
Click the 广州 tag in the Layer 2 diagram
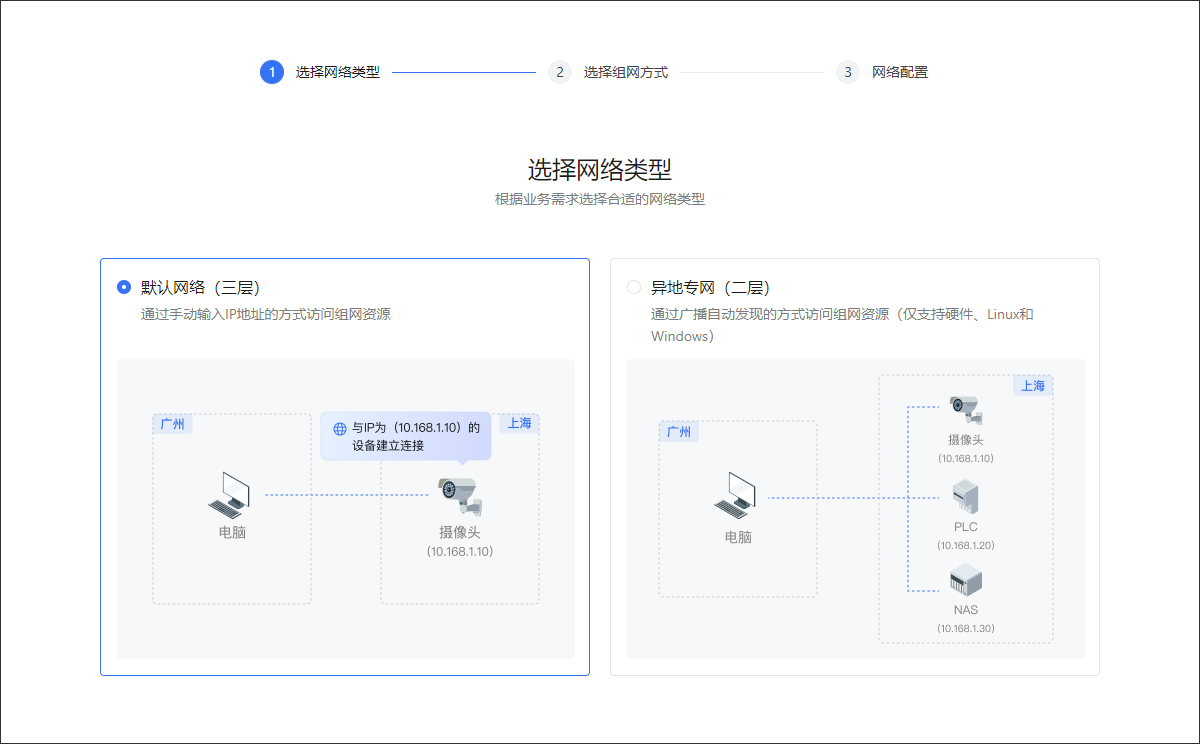679,432
